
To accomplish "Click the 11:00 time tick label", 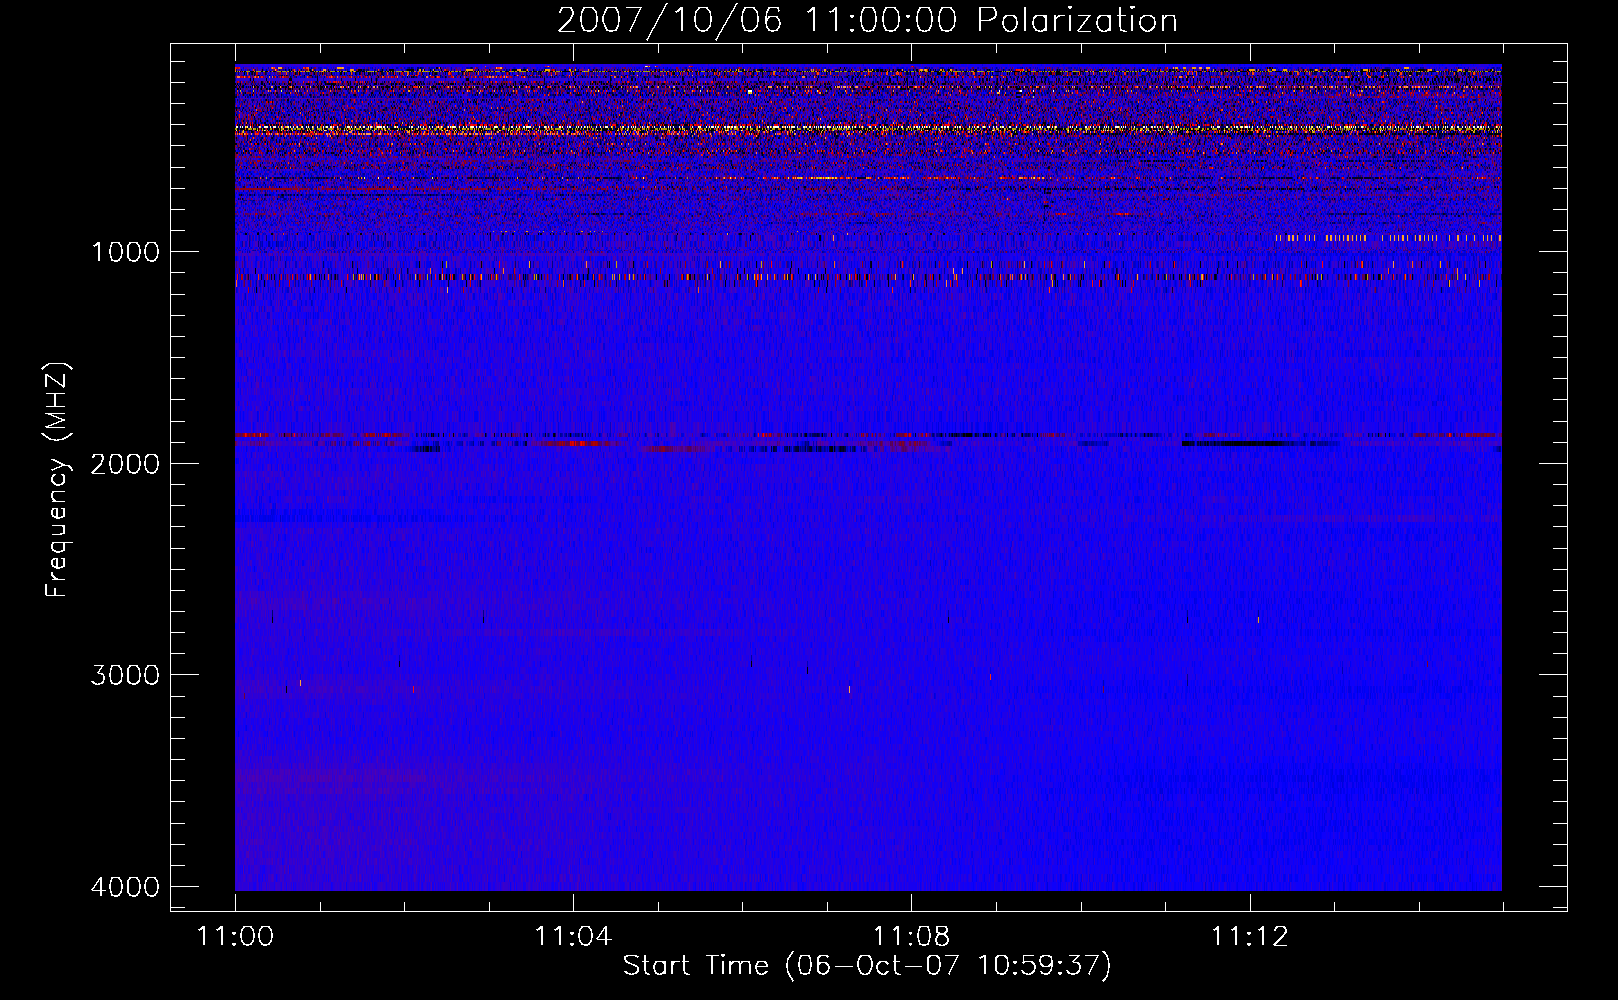I will click(236, 937).
